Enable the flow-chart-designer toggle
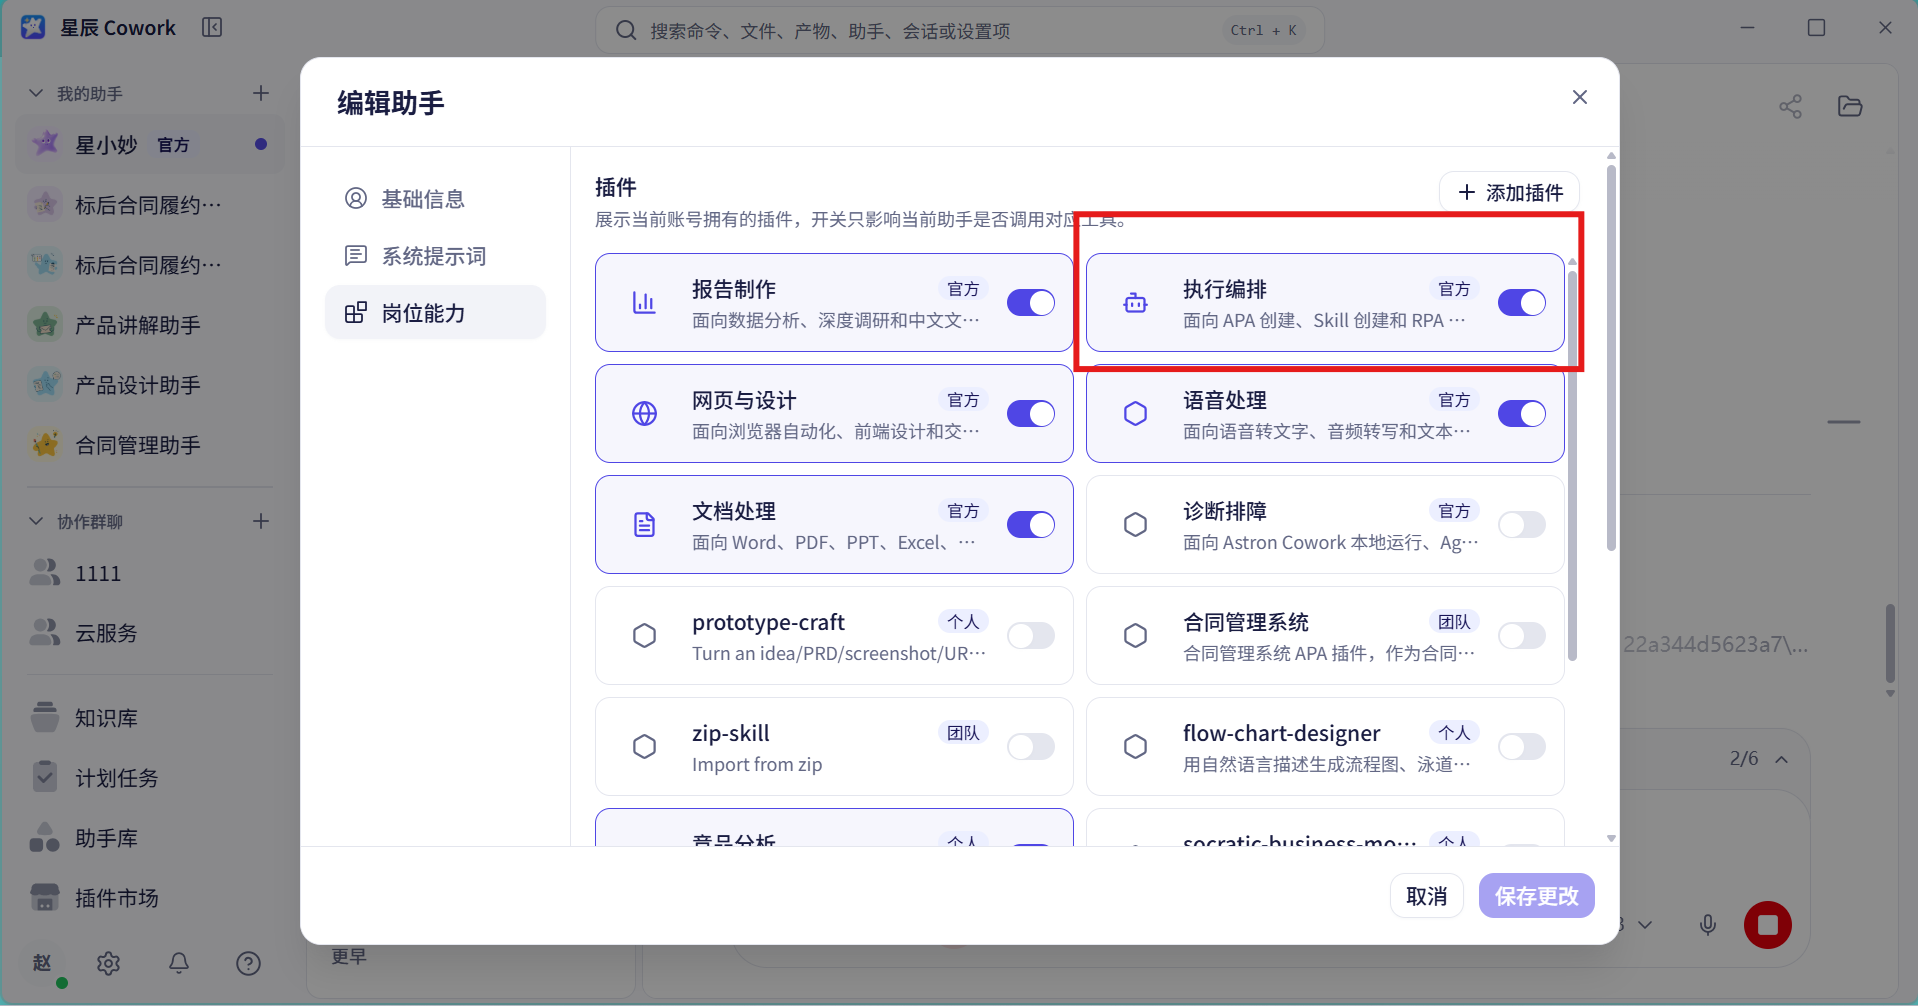The height and width of the screenshot is (1006, 1918). click(x=1522, y=746)
